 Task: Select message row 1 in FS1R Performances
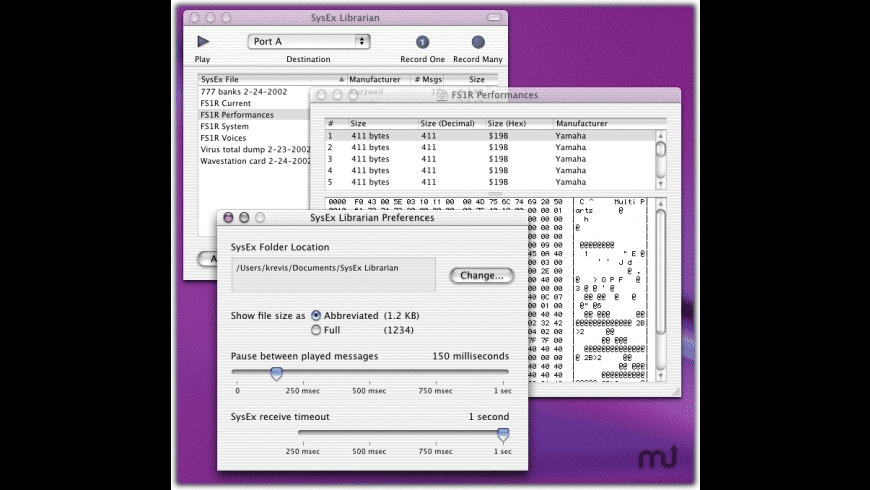point(490,135)
